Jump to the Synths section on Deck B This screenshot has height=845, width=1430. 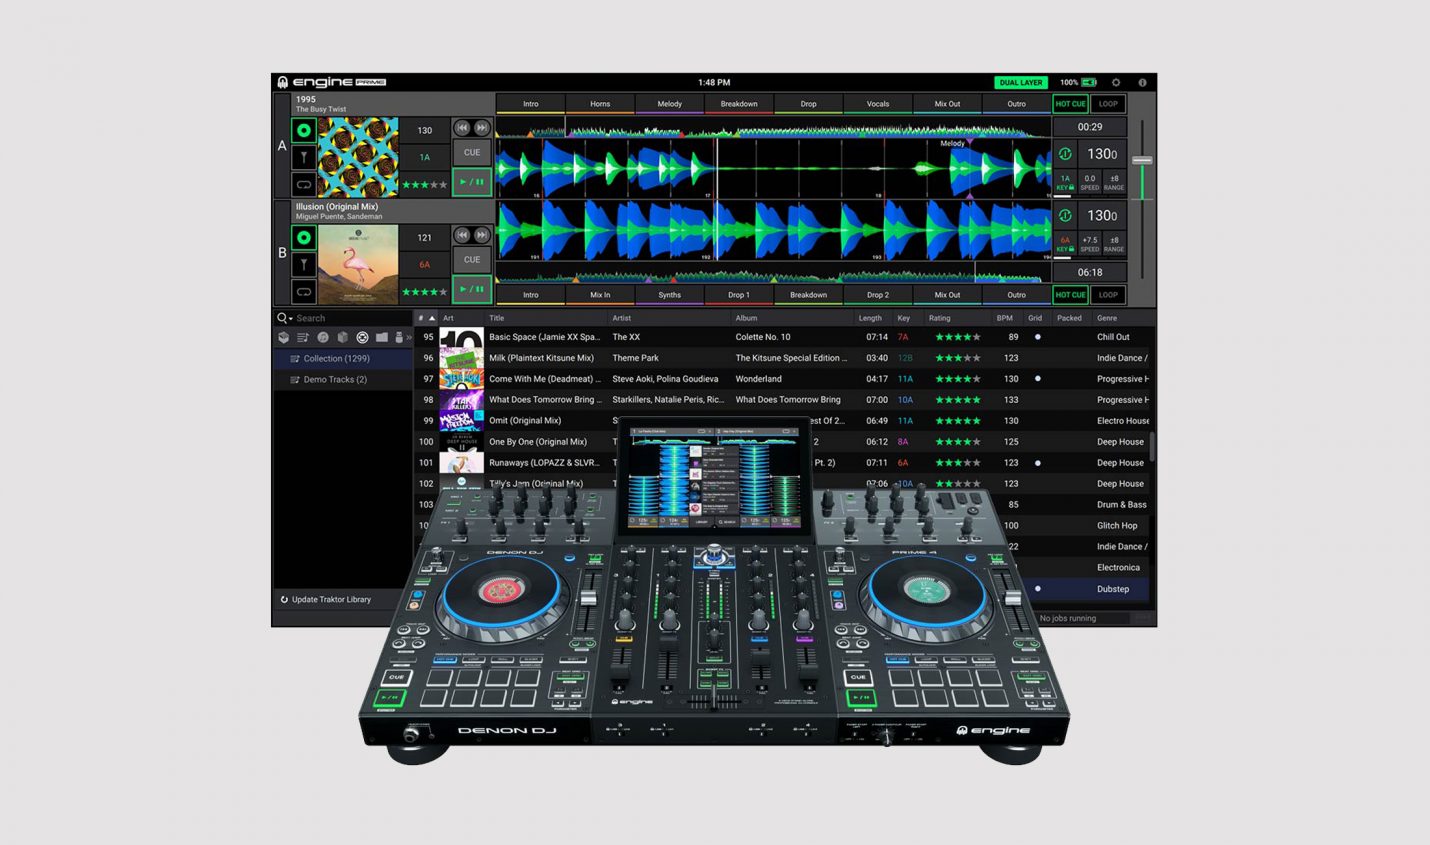coord(669,294)
